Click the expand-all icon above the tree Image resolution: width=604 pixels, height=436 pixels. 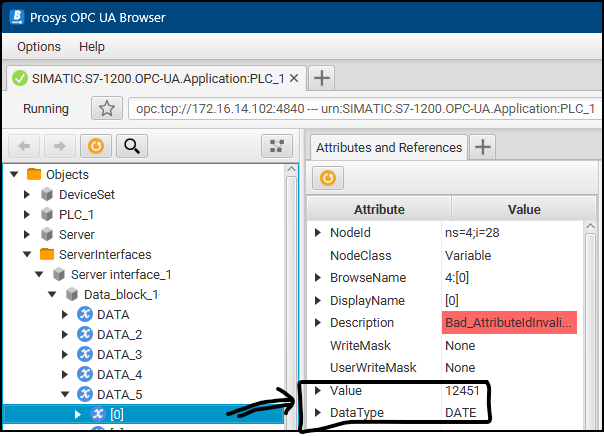276,147
